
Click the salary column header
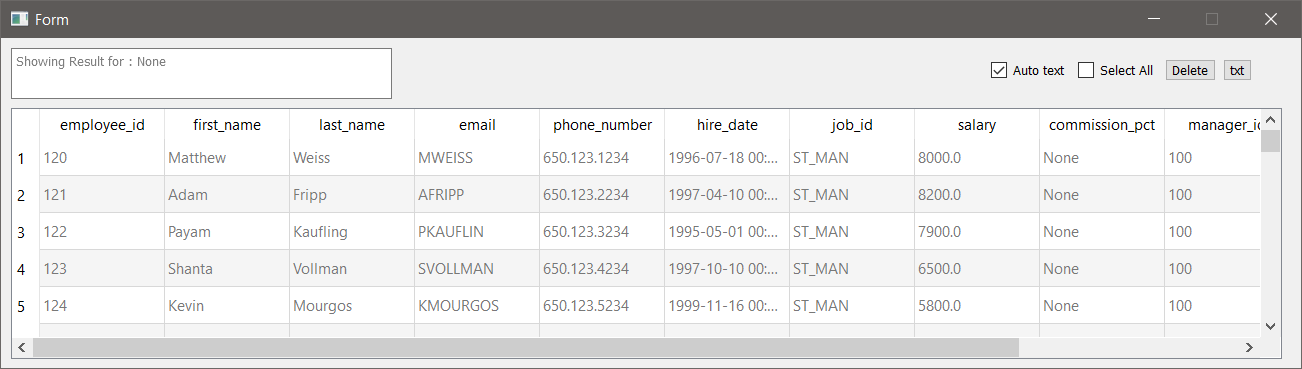click(977, 125)
